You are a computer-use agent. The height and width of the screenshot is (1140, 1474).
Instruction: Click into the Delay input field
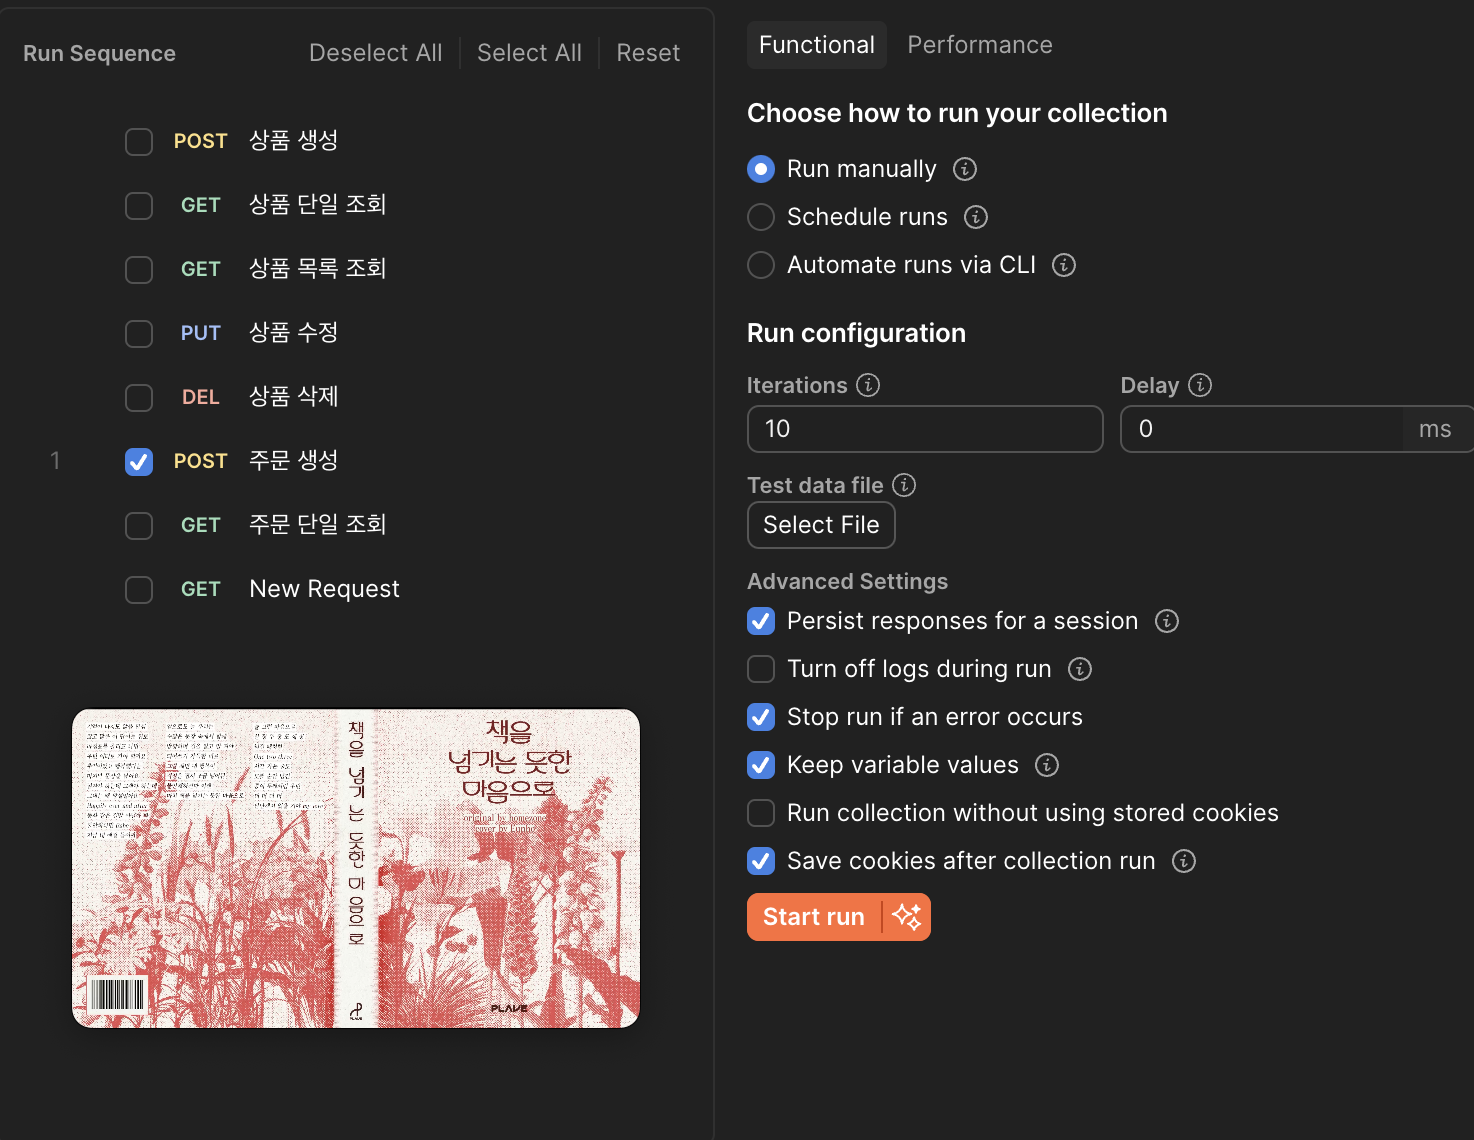click(x=1262, y=429)
